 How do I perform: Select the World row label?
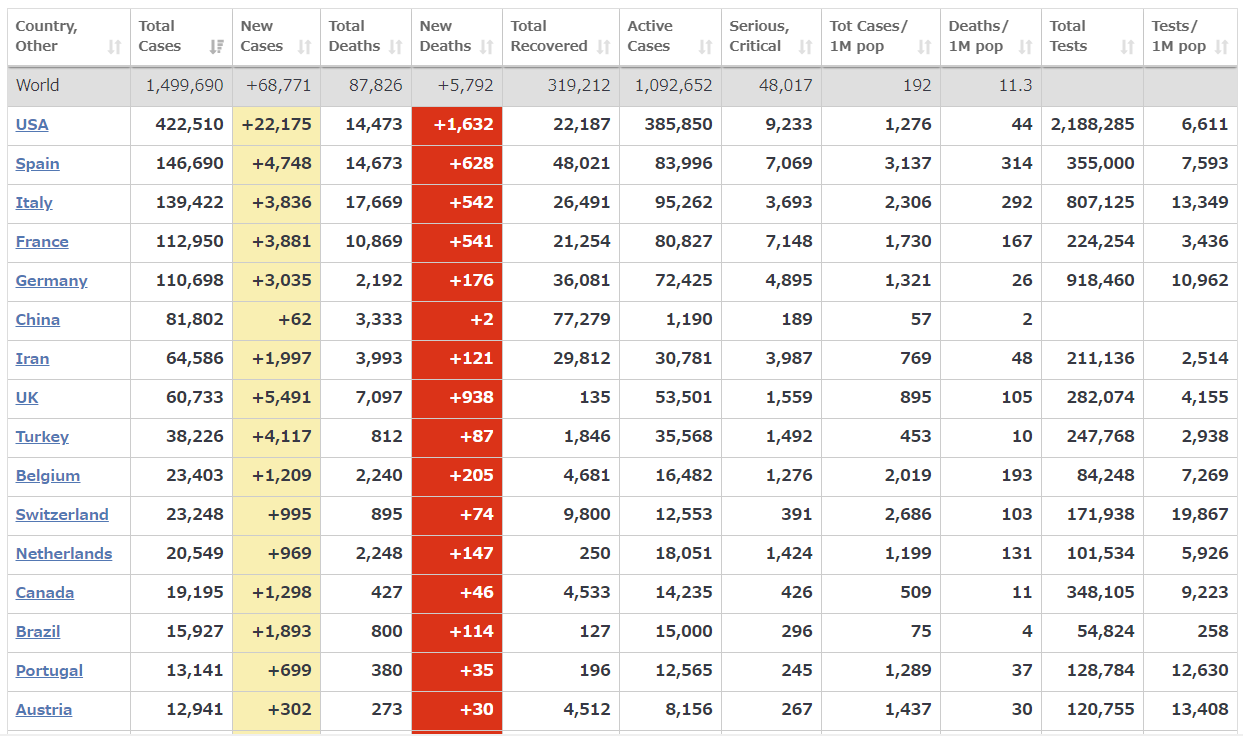pos(38,86)
